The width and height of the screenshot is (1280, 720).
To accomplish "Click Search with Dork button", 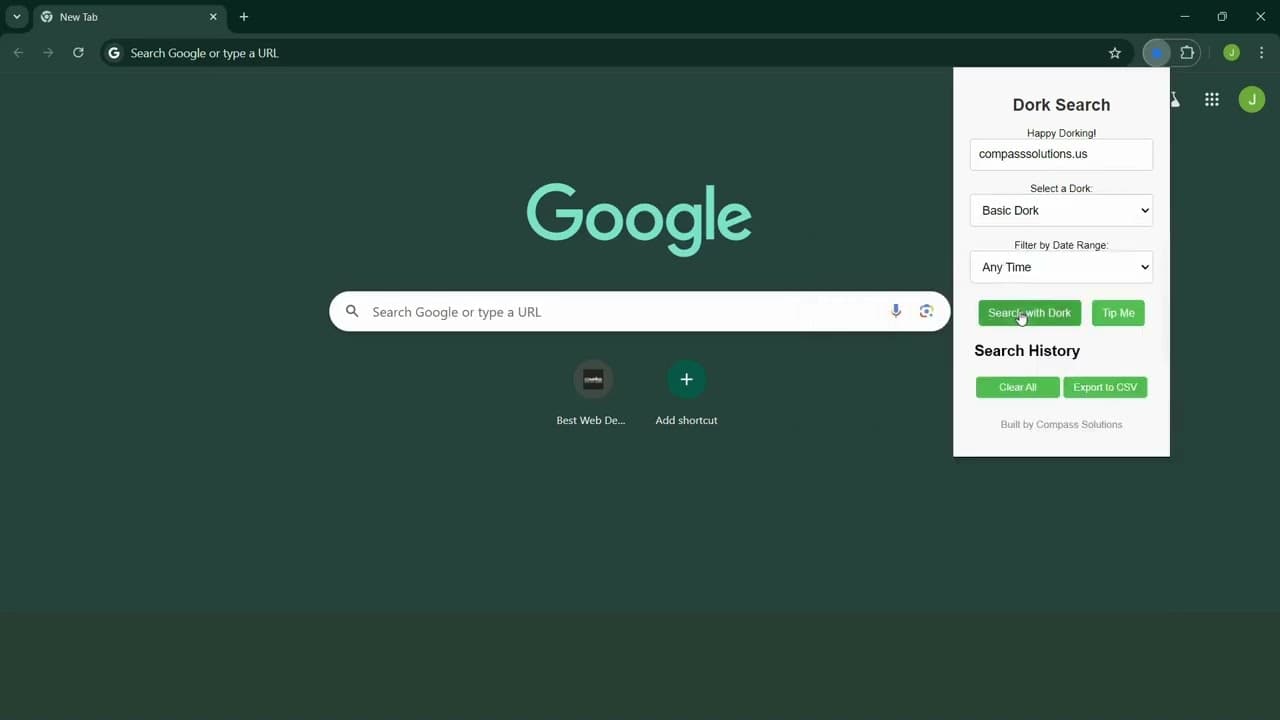I will coord(1029,313).
